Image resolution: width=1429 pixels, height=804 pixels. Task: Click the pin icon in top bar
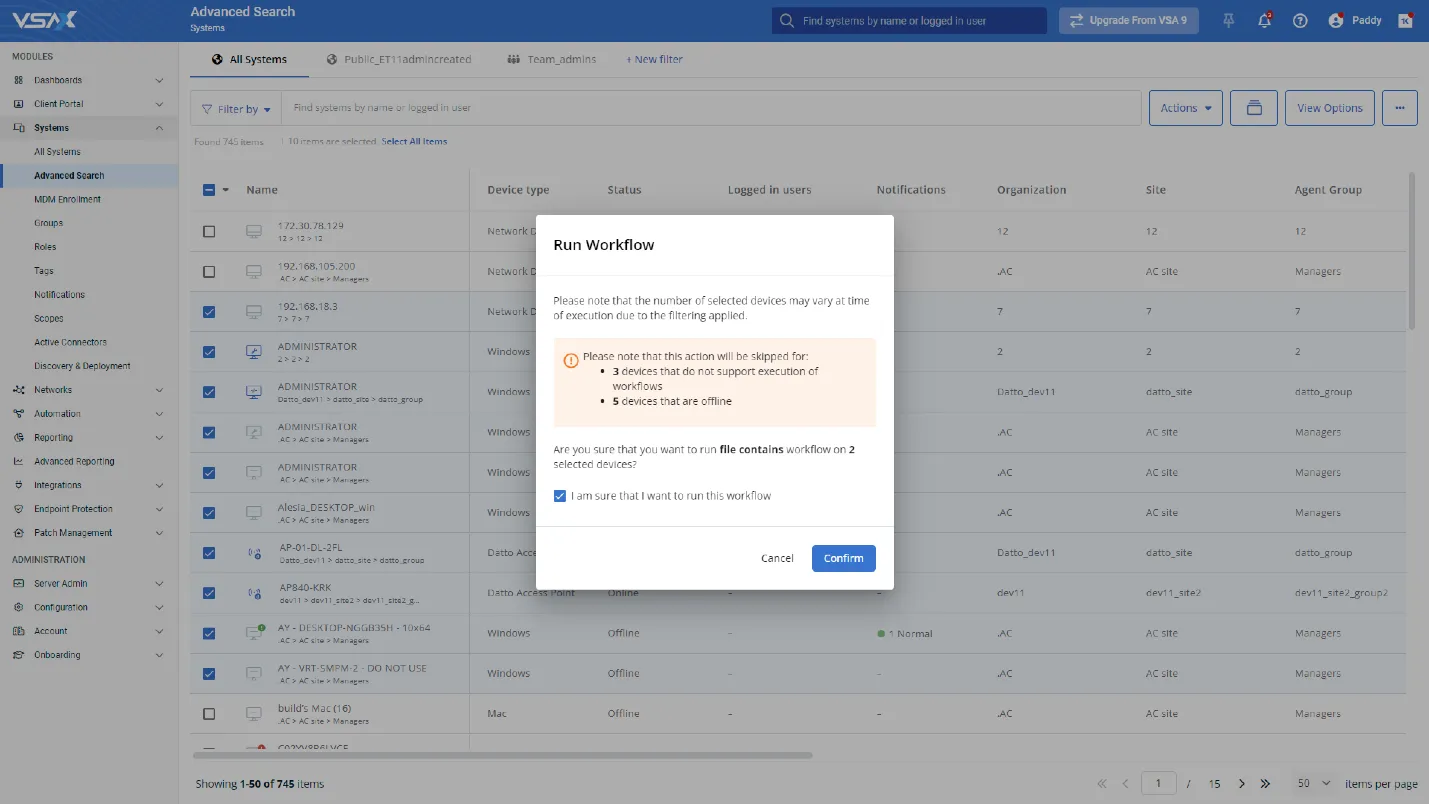pos(1228,20)
